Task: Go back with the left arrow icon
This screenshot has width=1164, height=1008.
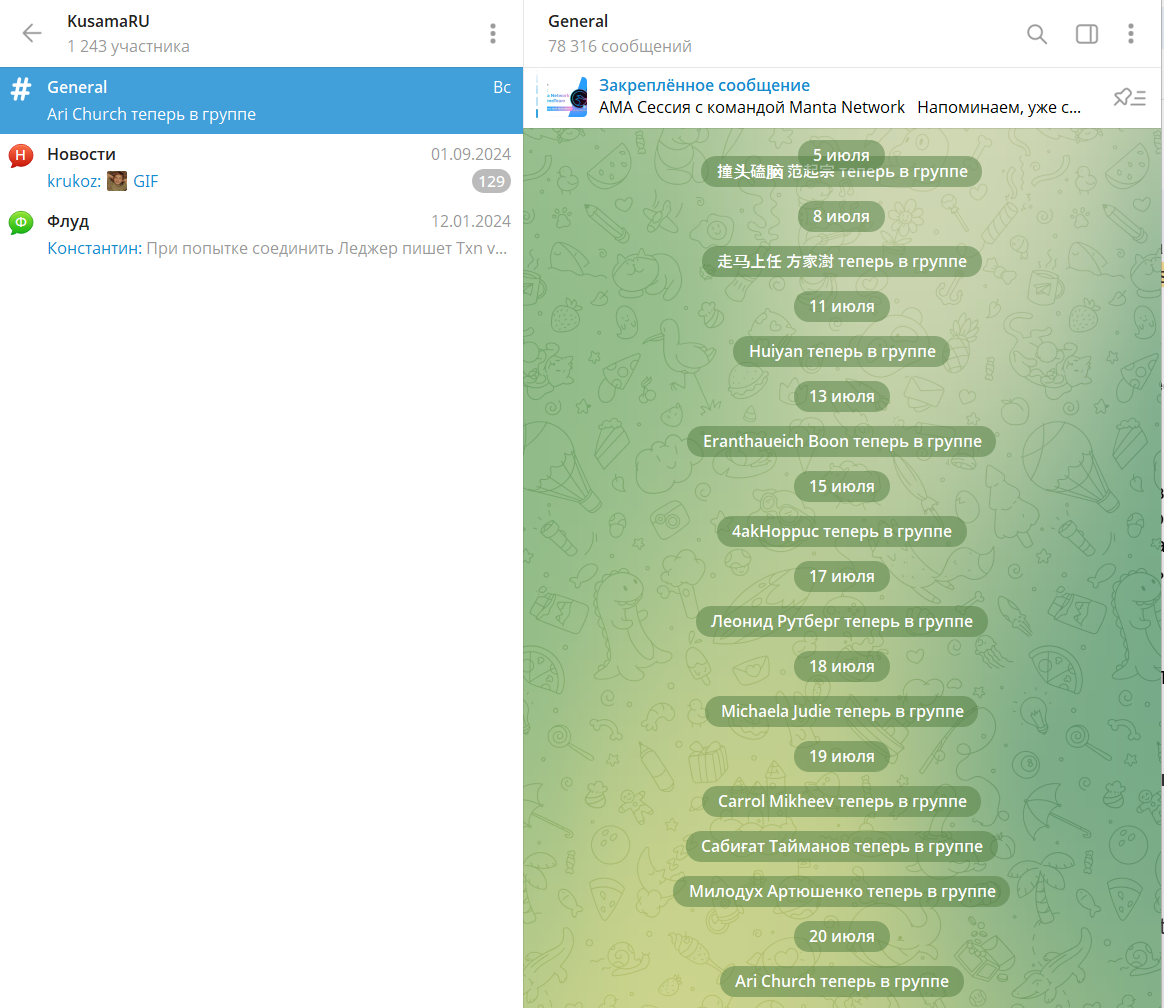Action: click(x=32, y=33)
